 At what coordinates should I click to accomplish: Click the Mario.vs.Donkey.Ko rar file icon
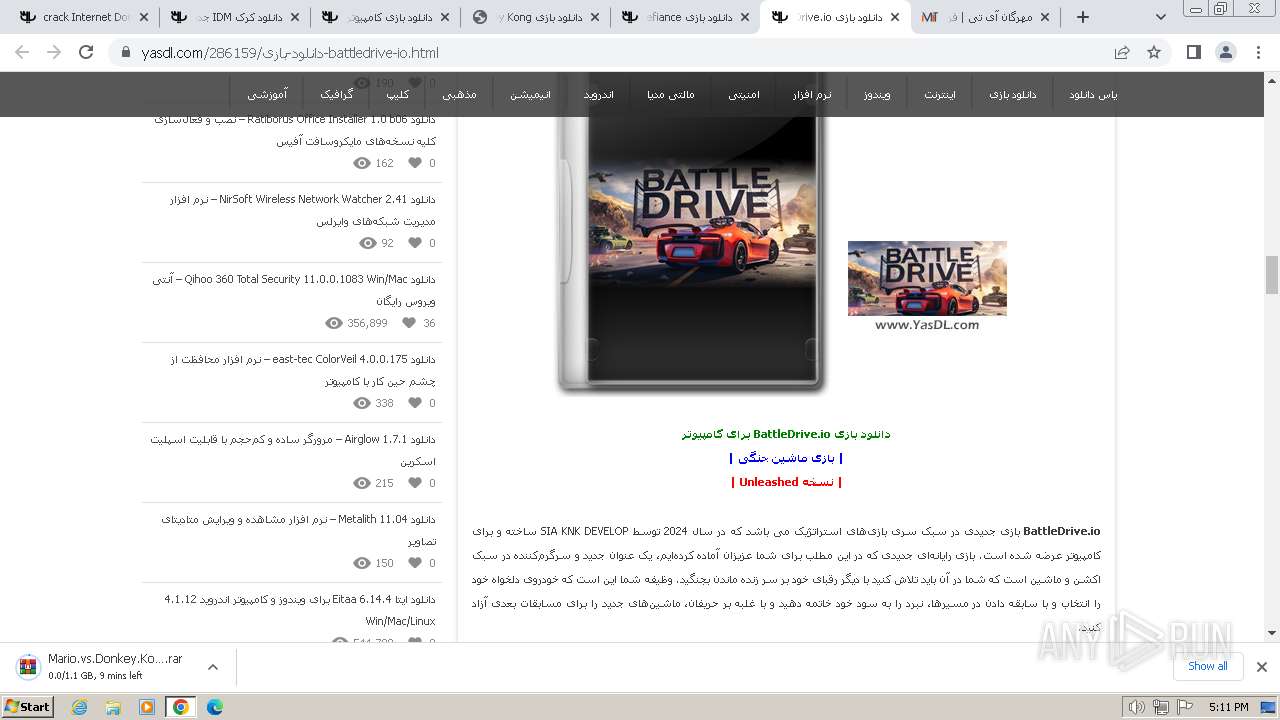coord(29,666)
